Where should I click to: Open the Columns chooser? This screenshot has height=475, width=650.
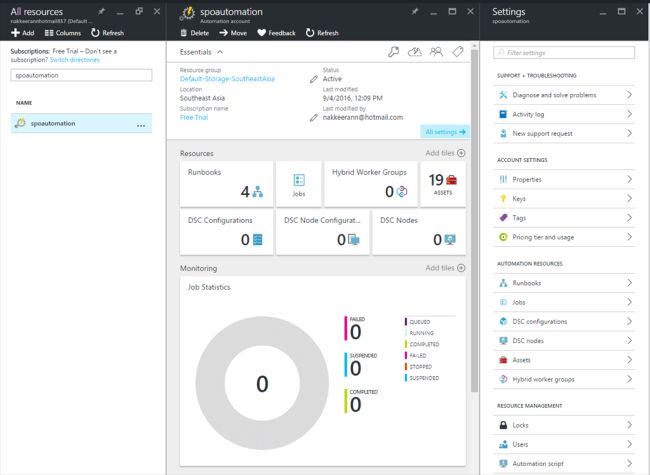[62, 33]
